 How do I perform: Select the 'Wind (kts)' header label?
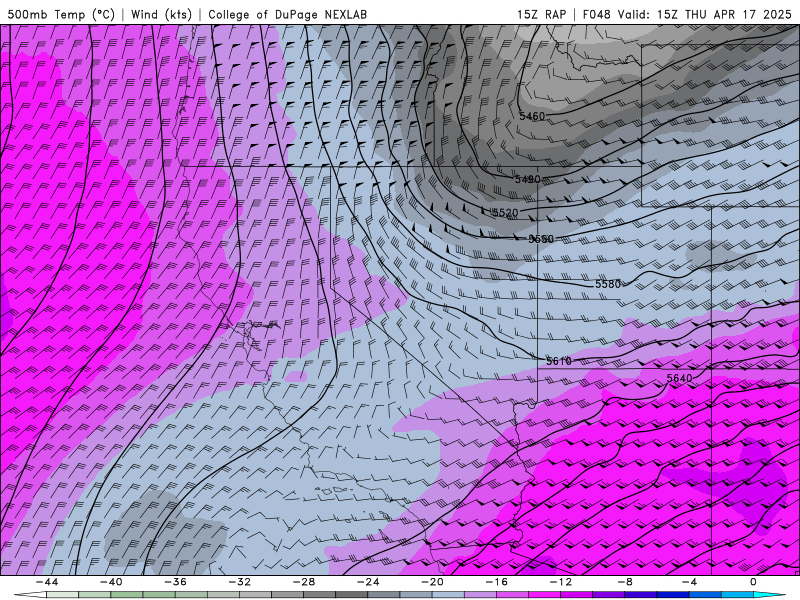(x=161, y=14)
